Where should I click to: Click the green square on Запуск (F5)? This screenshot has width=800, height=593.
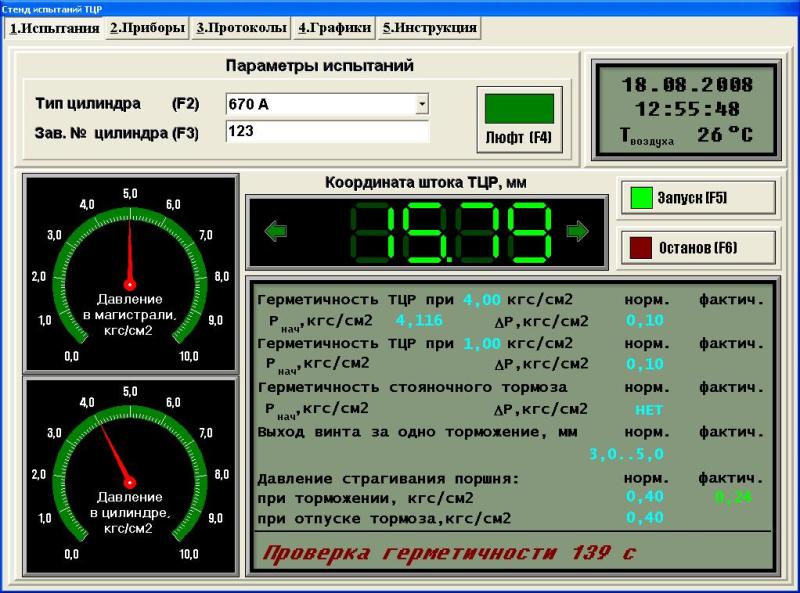click(x=641, y=198)
